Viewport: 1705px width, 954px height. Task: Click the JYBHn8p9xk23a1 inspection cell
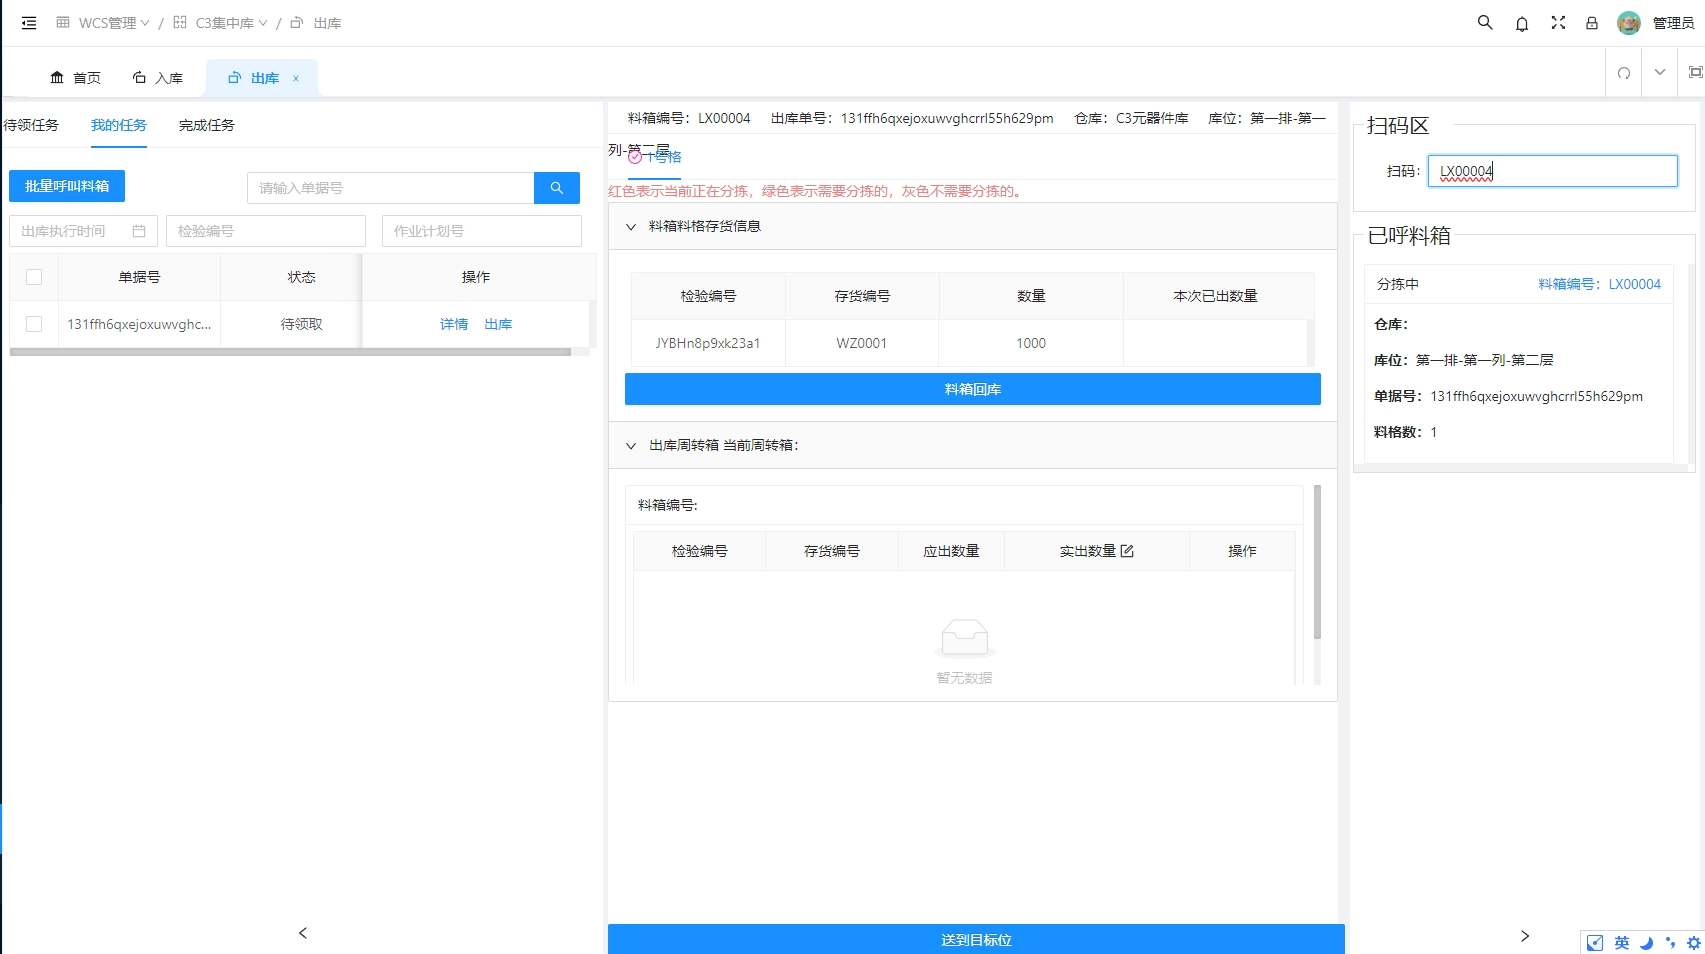[708, 343]
